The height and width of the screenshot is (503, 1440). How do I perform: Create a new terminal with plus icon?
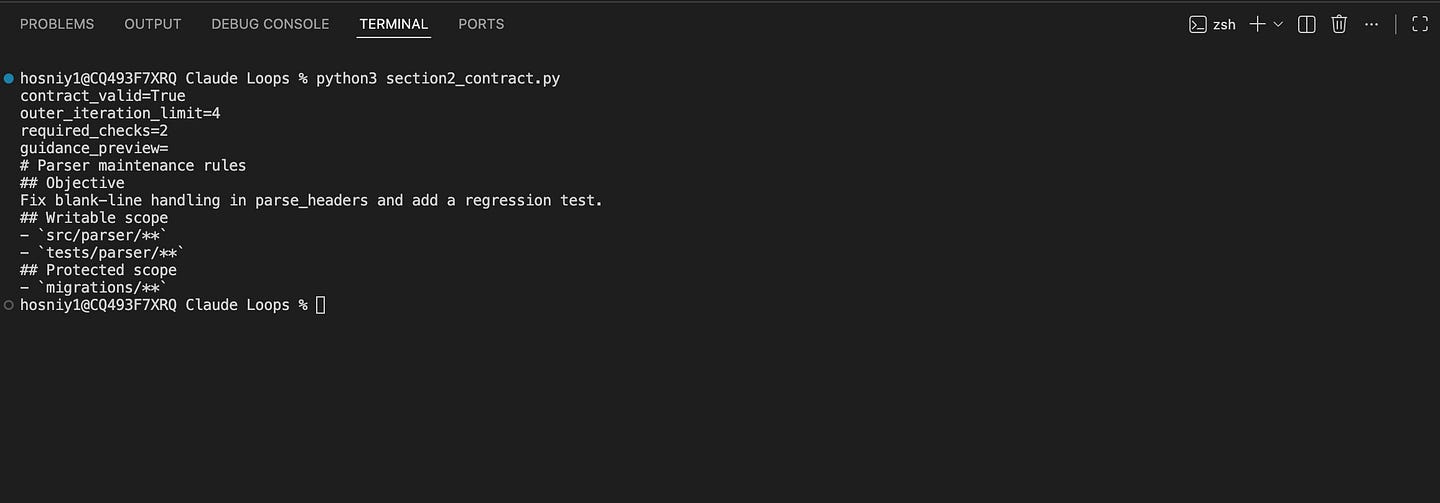[1258, 24]
